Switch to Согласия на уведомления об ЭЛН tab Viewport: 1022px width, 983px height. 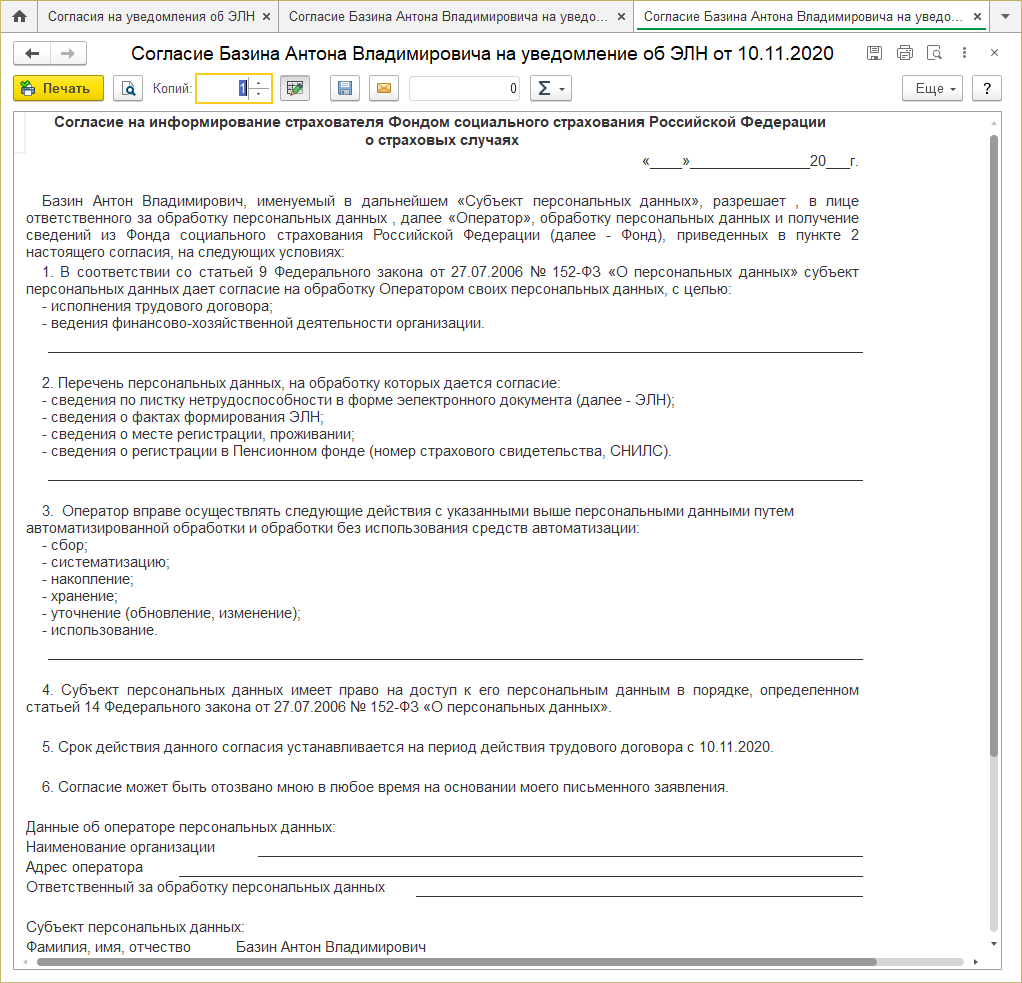click(151, 16)
